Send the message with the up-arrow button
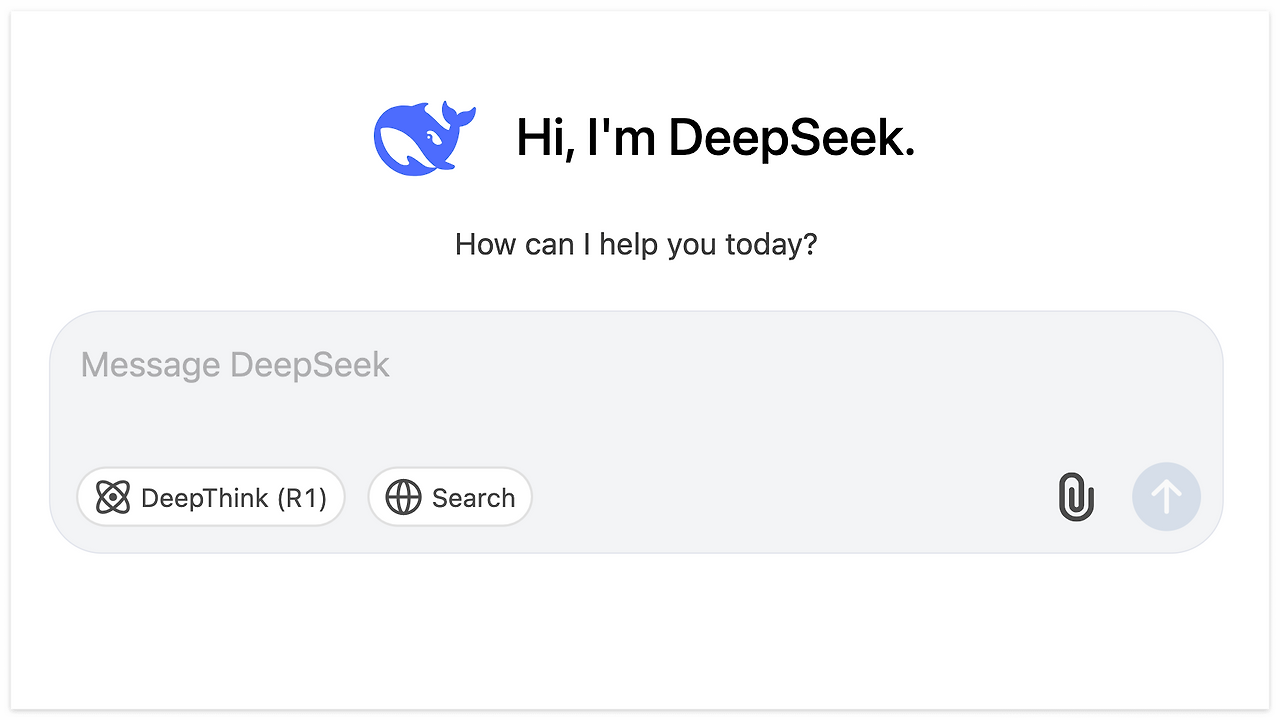The image size is (1280, 720). tap(1166, 497)
